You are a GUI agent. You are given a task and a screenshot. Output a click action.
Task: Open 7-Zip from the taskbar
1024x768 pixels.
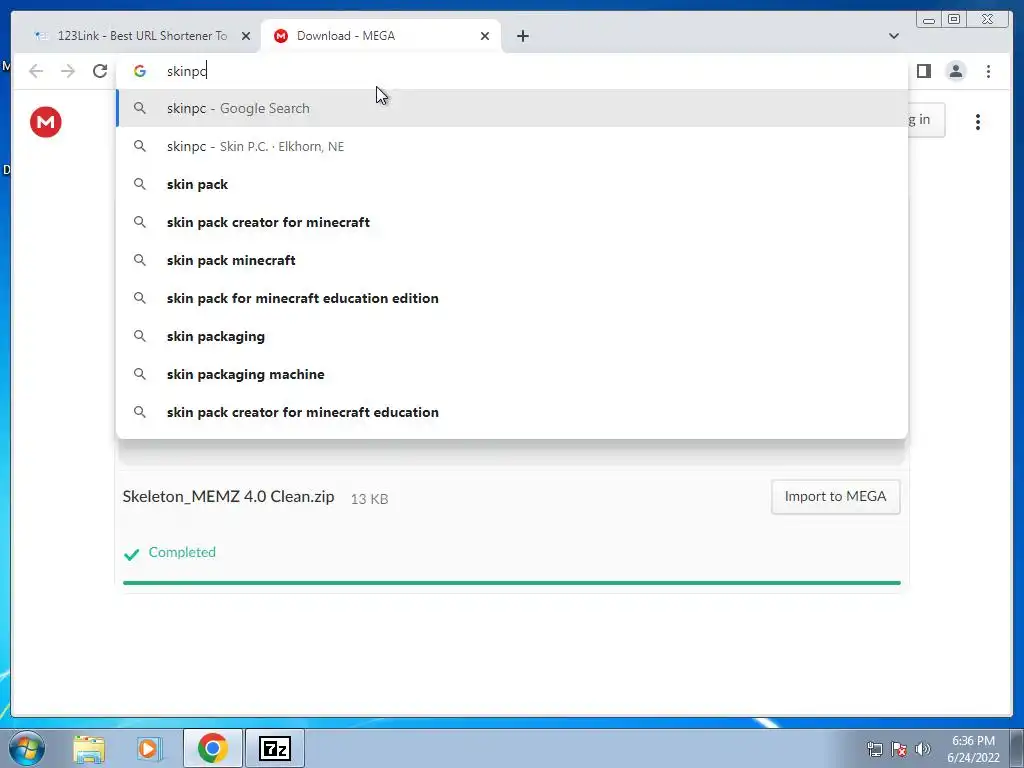(275, 748)
